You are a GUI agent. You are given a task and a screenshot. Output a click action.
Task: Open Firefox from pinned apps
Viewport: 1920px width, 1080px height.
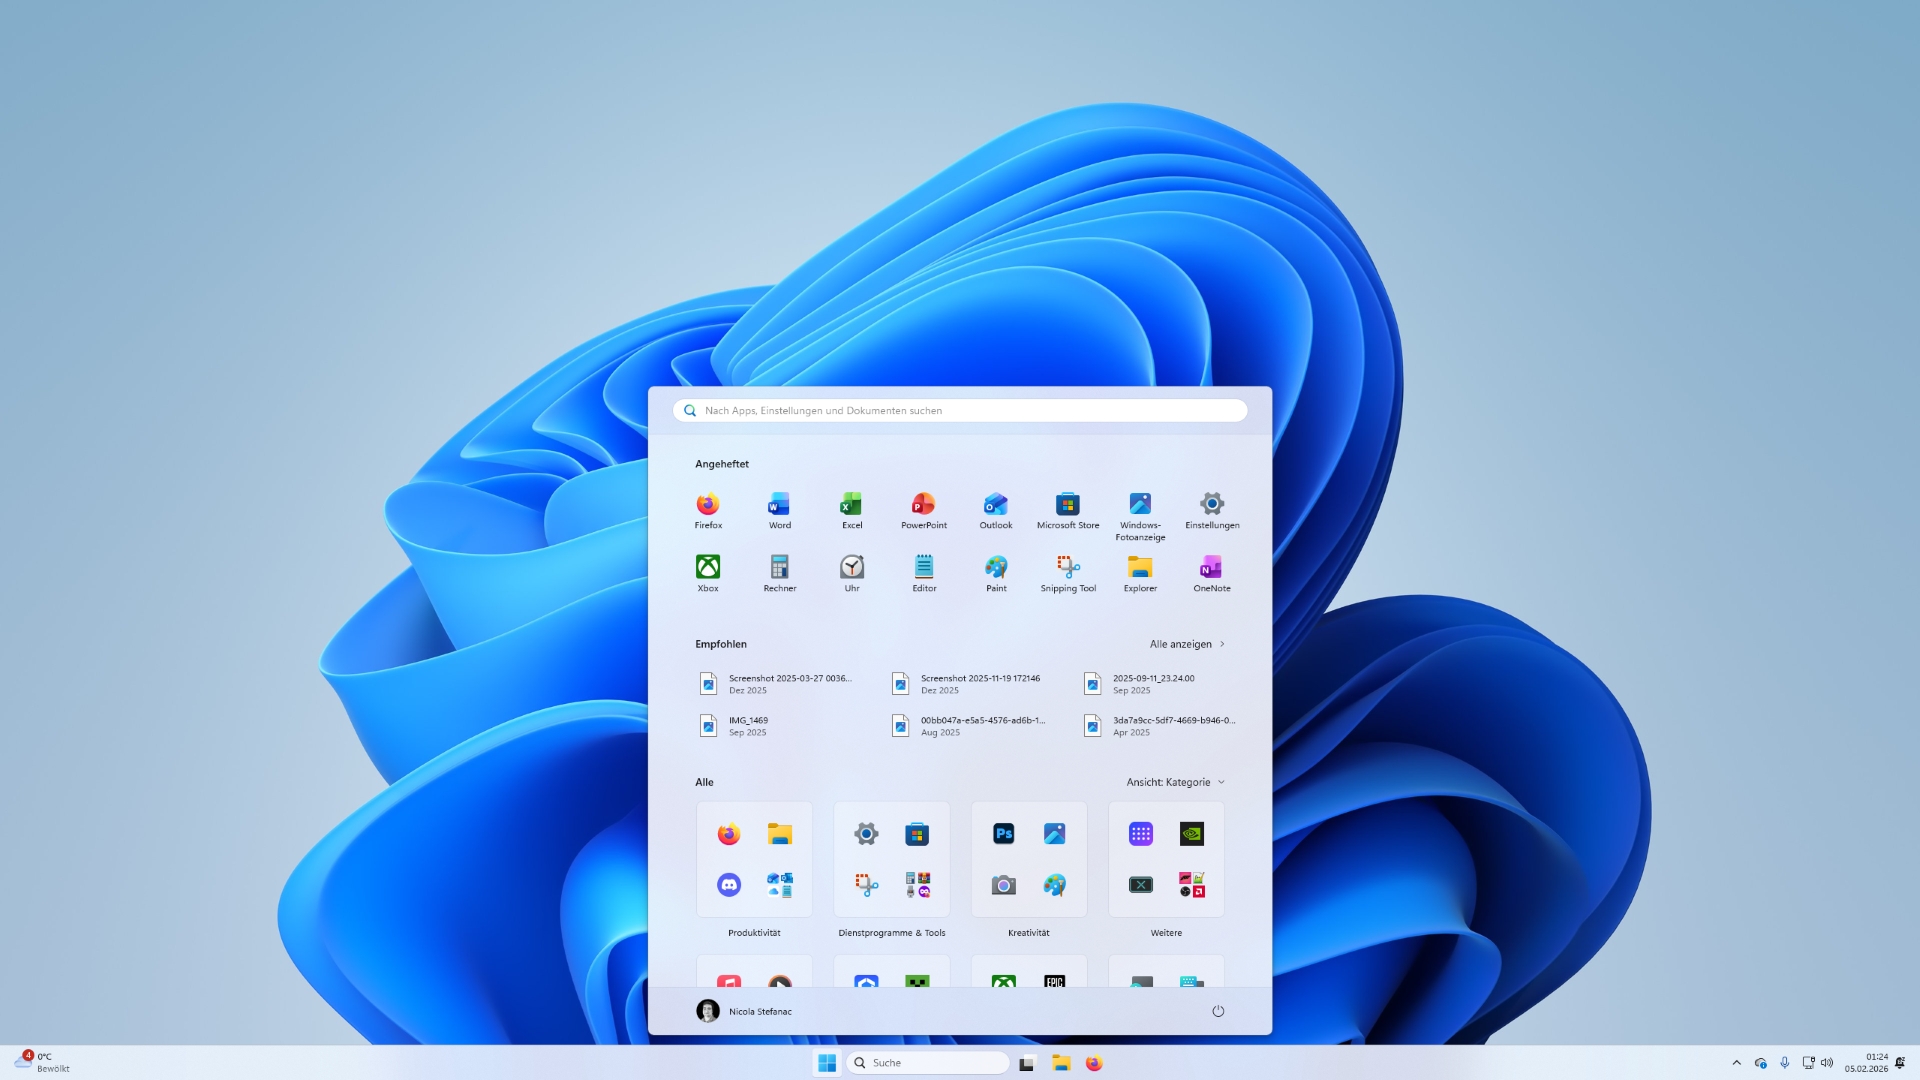[x=708, y=509]
